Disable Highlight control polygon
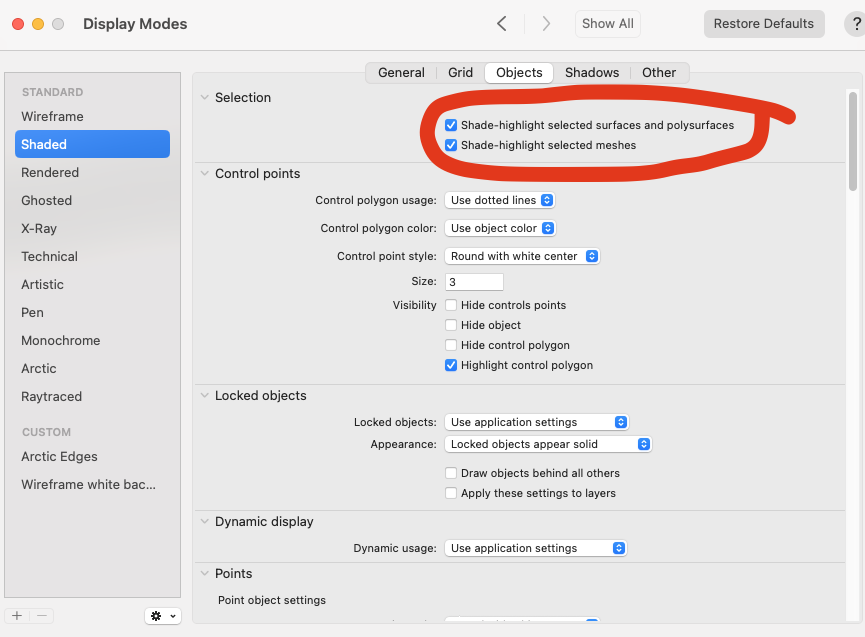 point(451,365)
